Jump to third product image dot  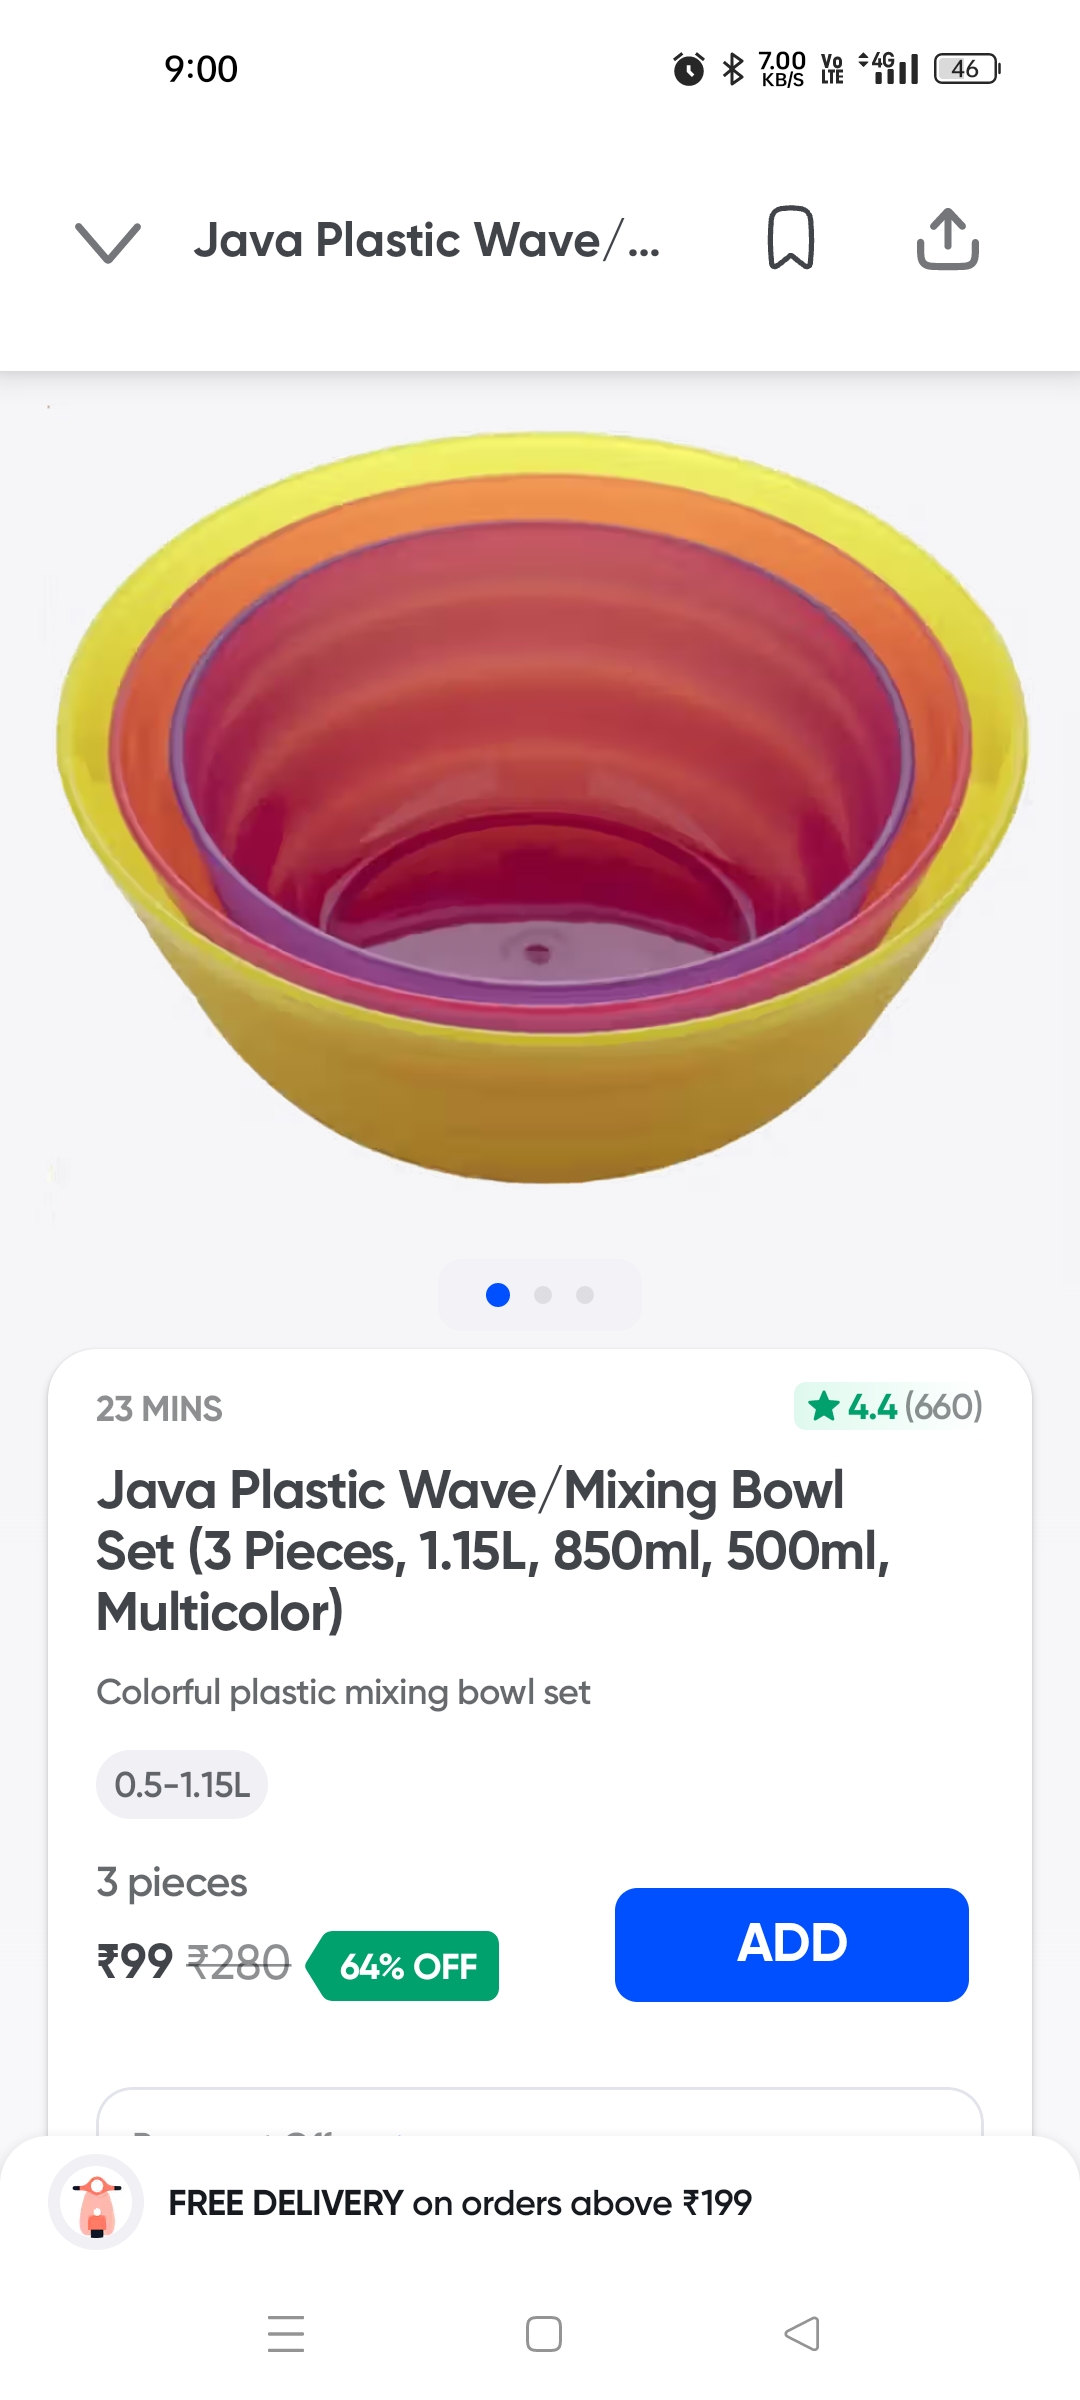click(585, 1295)
